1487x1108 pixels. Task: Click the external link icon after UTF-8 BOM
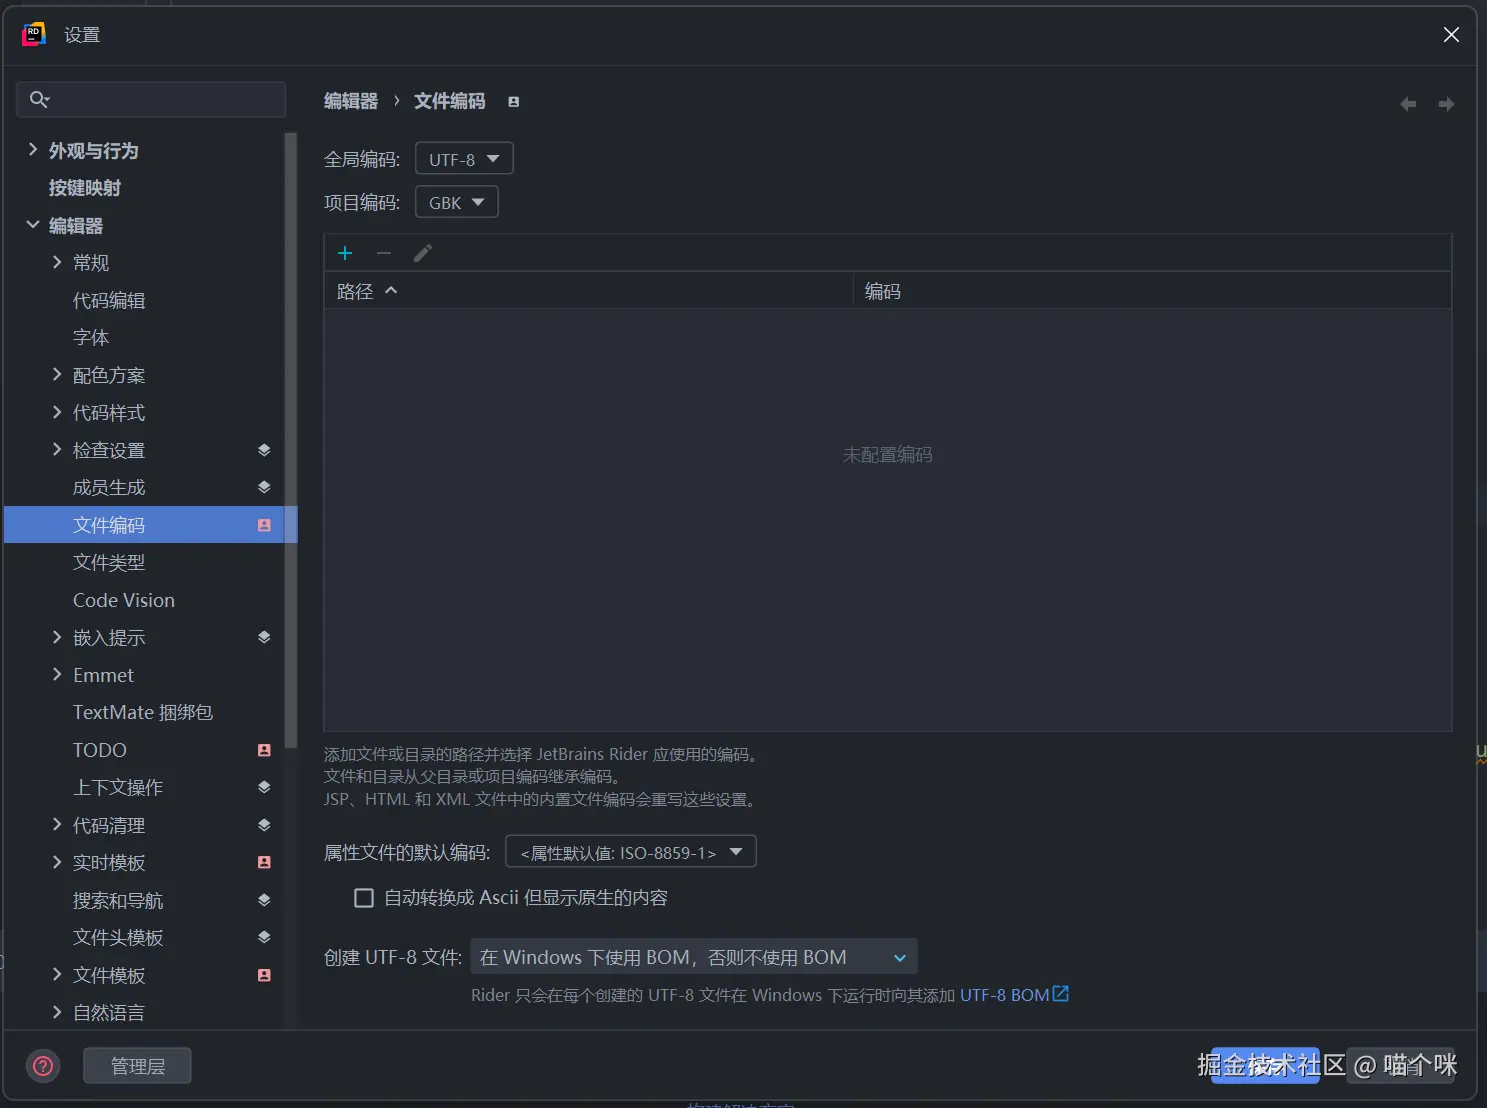1061,994
